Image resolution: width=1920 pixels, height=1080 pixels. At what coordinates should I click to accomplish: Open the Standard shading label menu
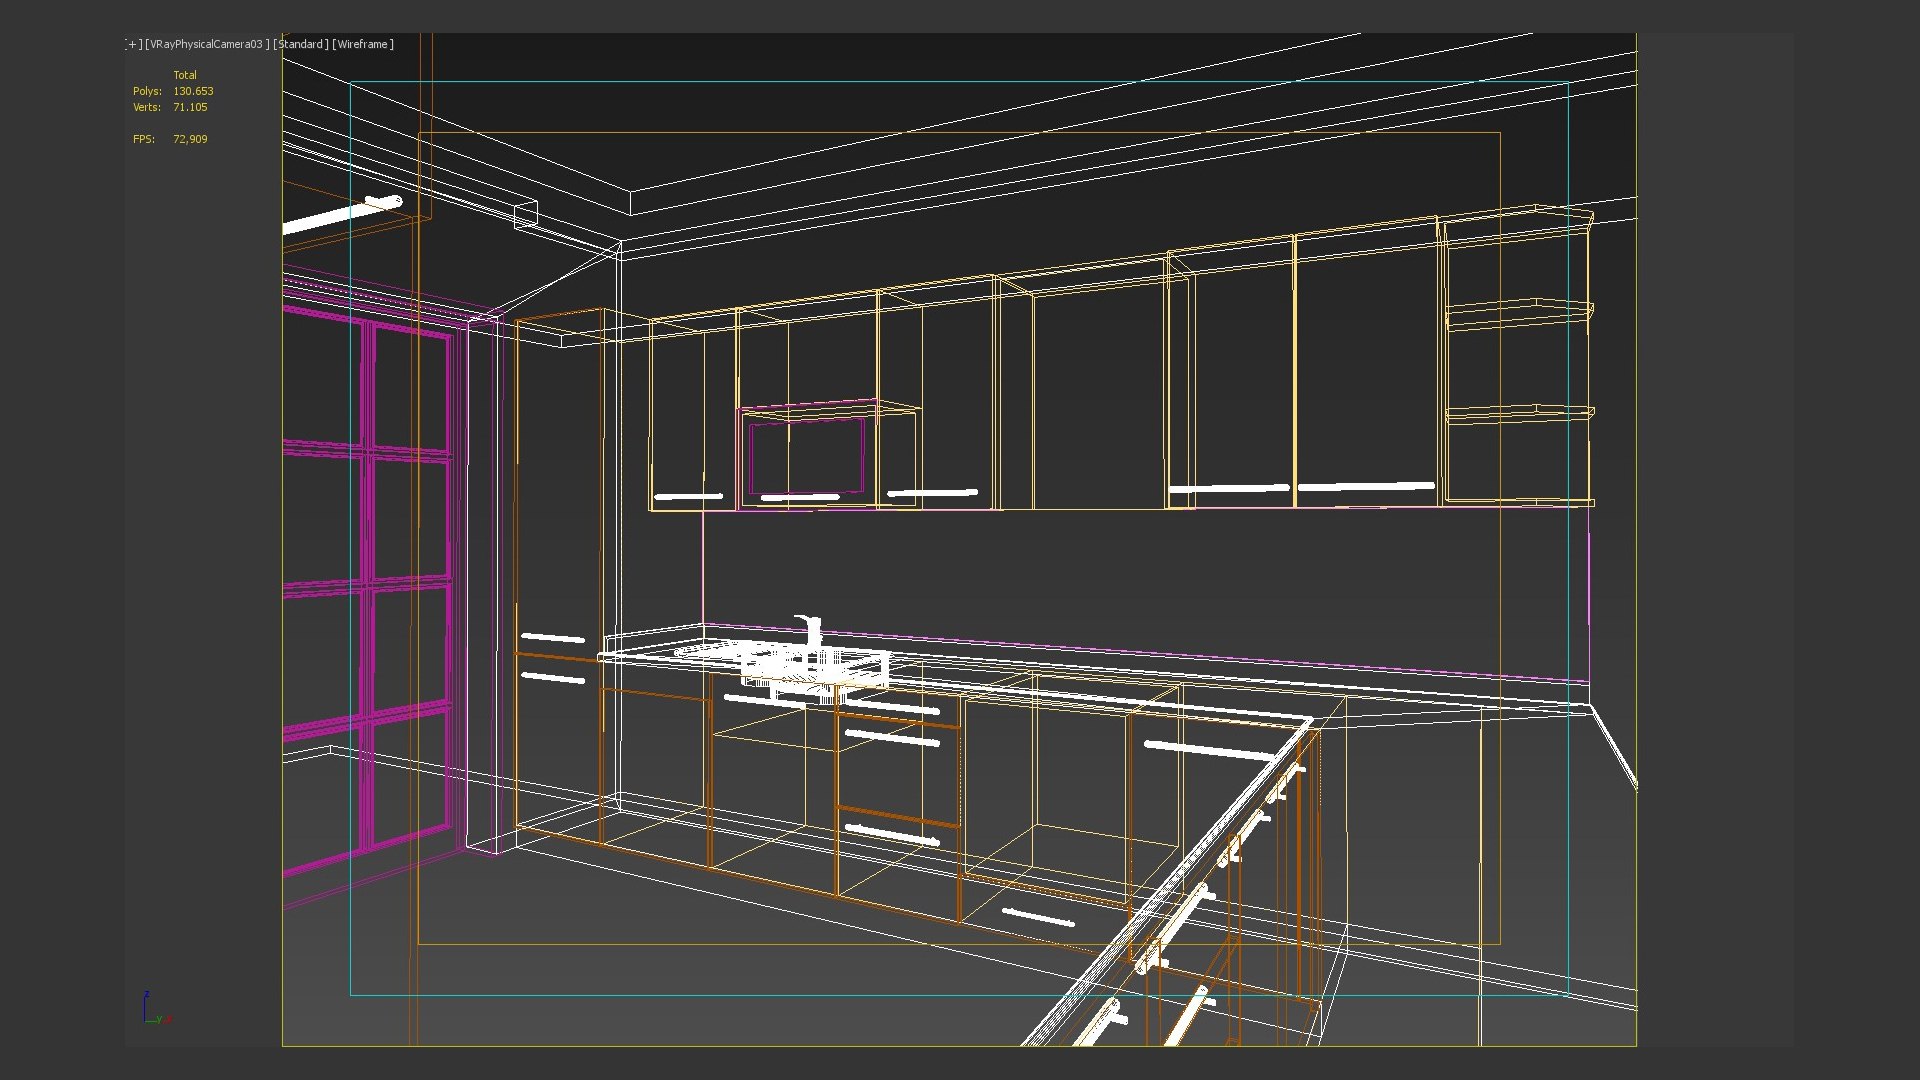pyautogui.click(x=301, y=44)
